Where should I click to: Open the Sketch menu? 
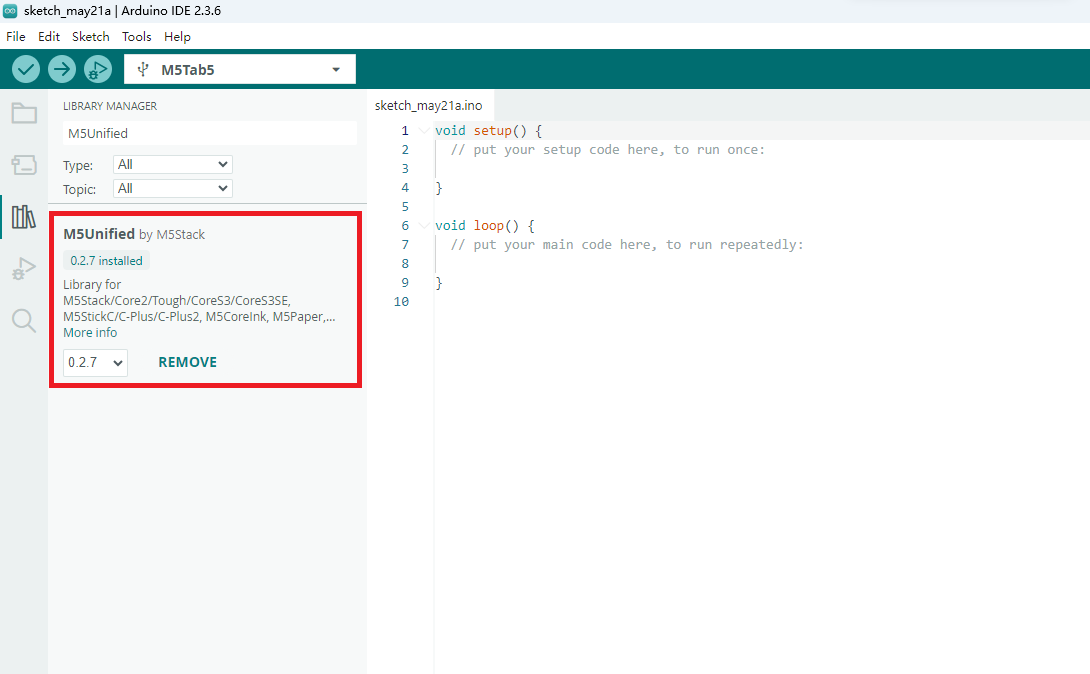point(90,37)
